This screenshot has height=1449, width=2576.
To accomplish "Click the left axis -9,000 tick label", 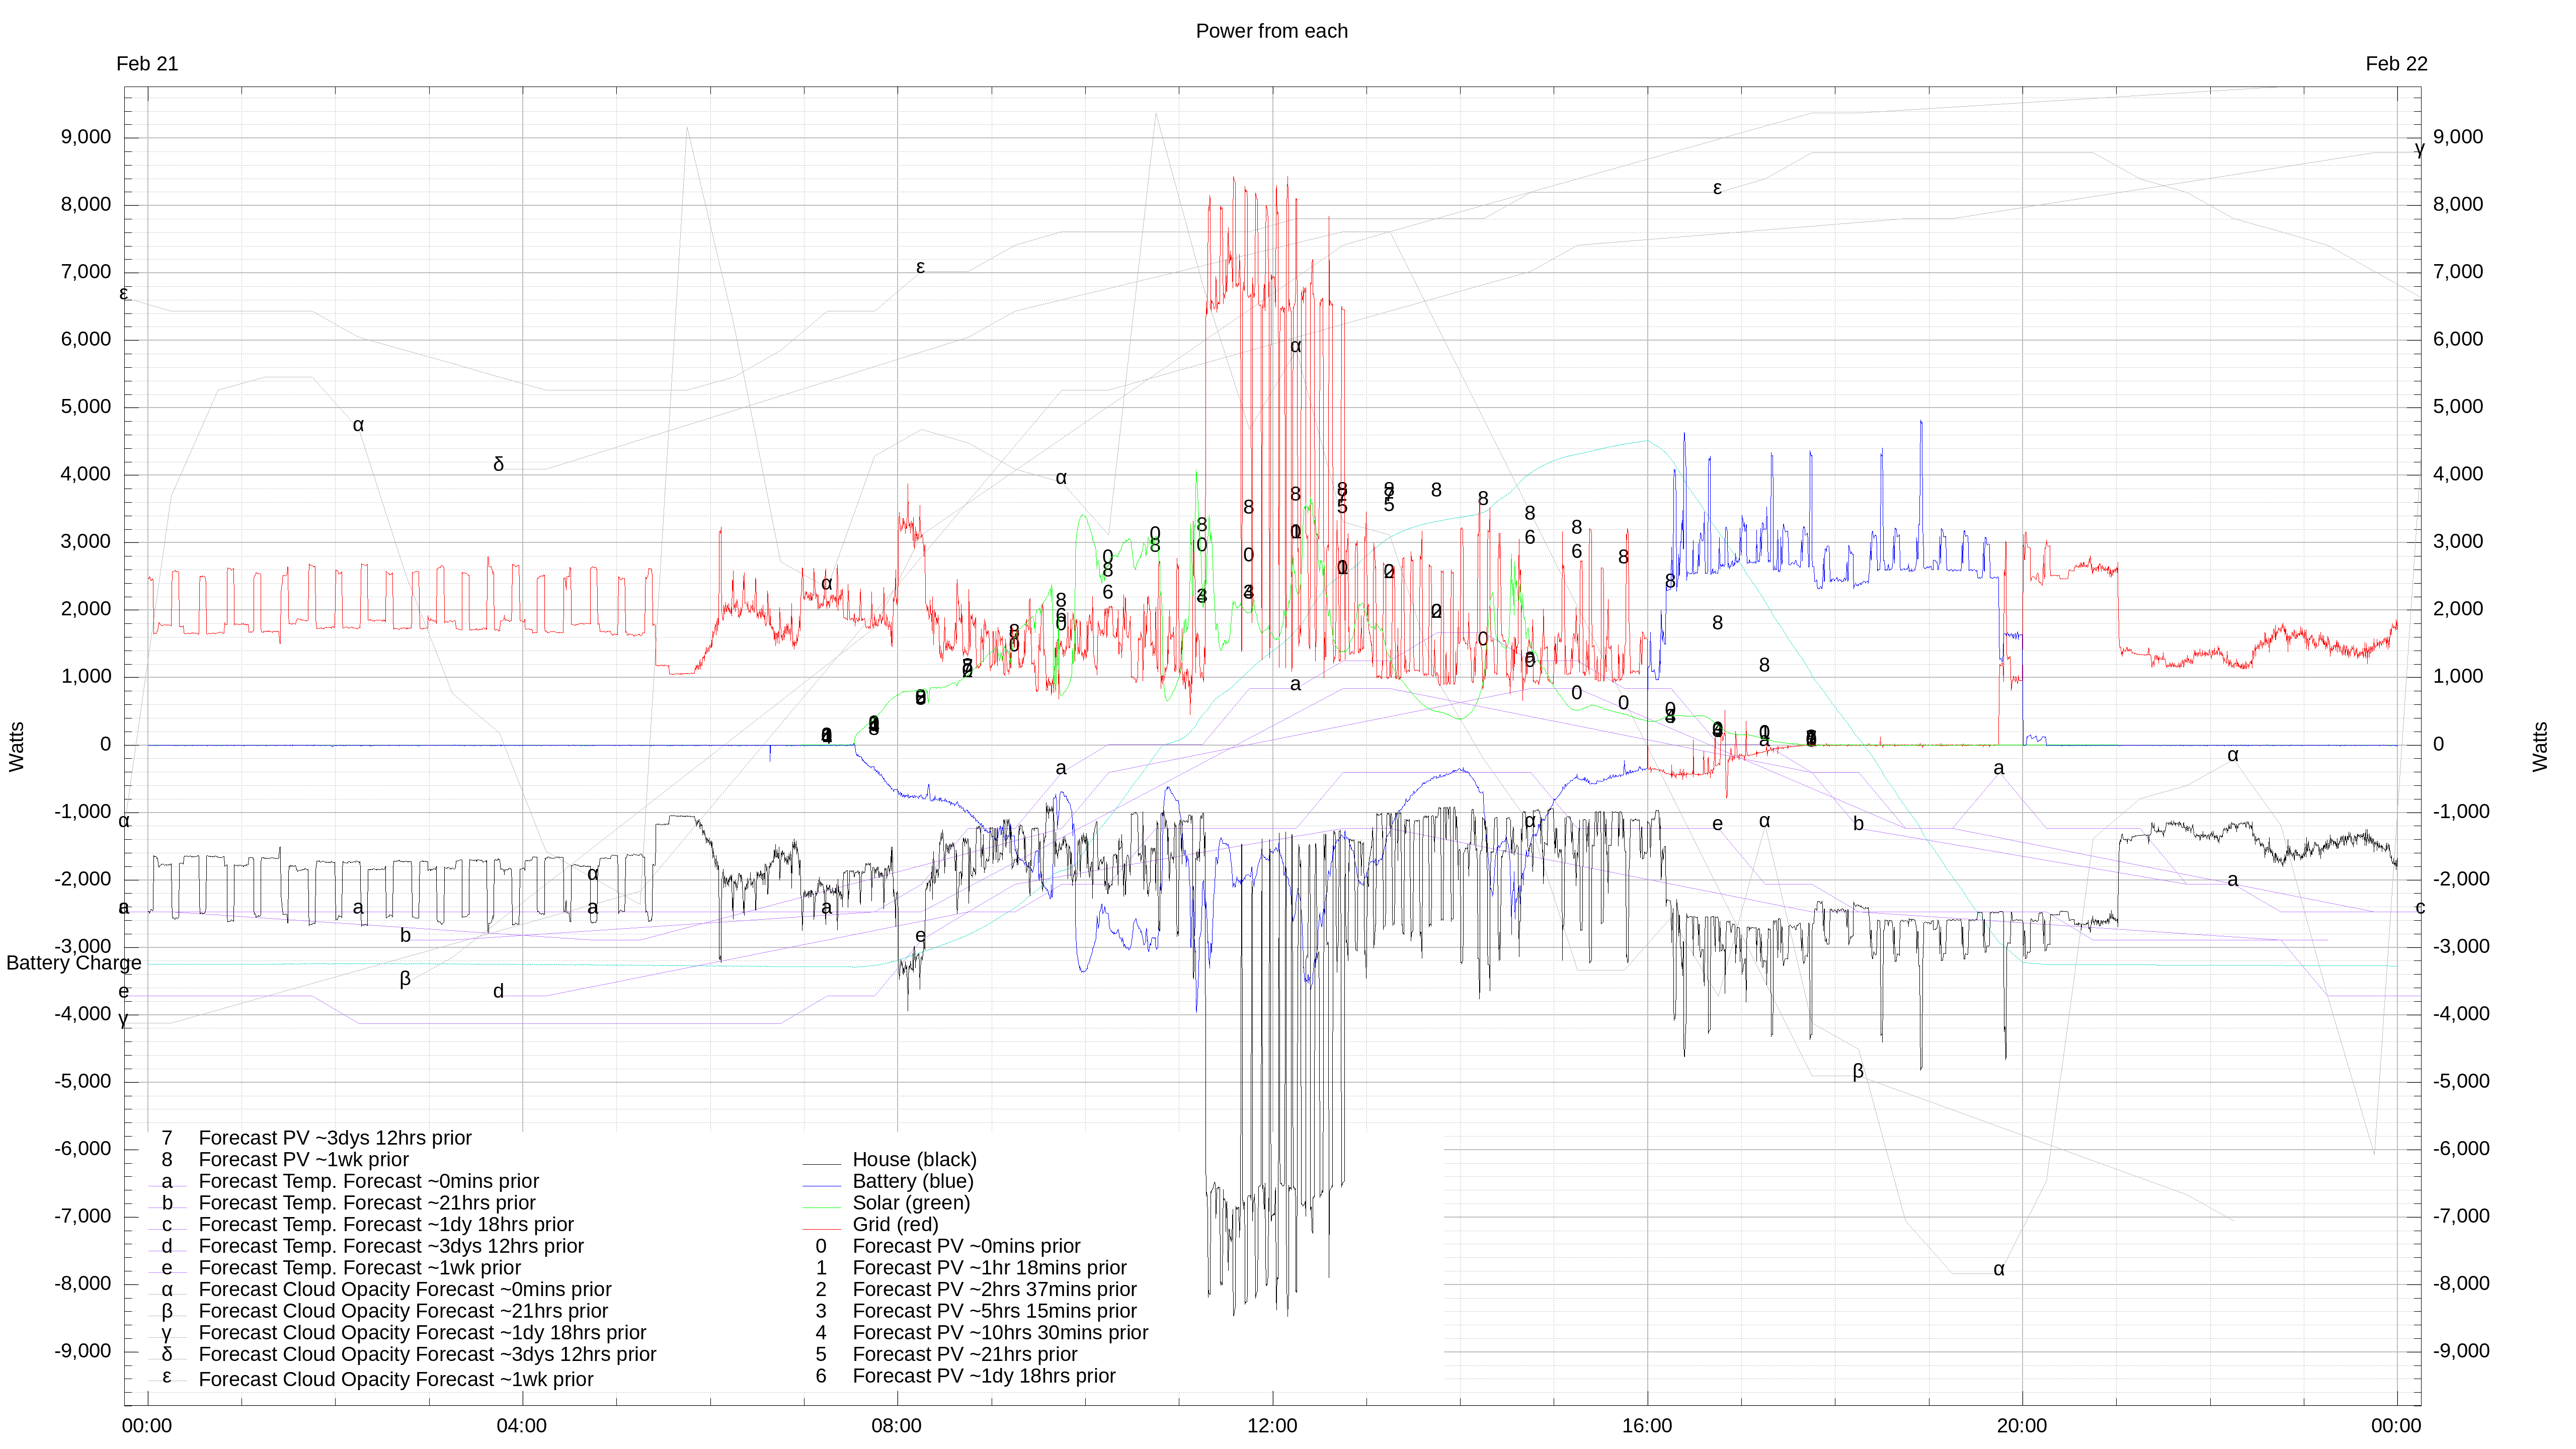I will 82,1351.
